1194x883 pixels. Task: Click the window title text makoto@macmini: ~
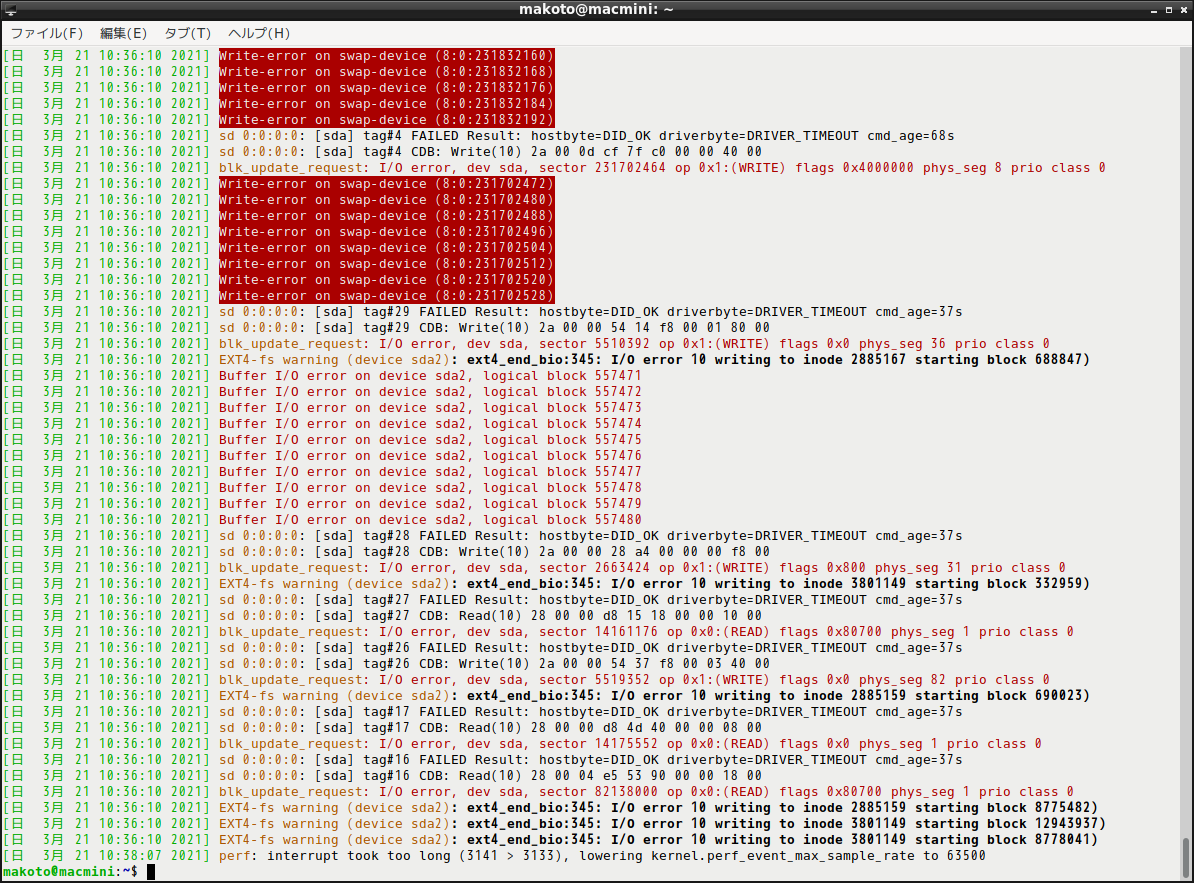point(597,9)
